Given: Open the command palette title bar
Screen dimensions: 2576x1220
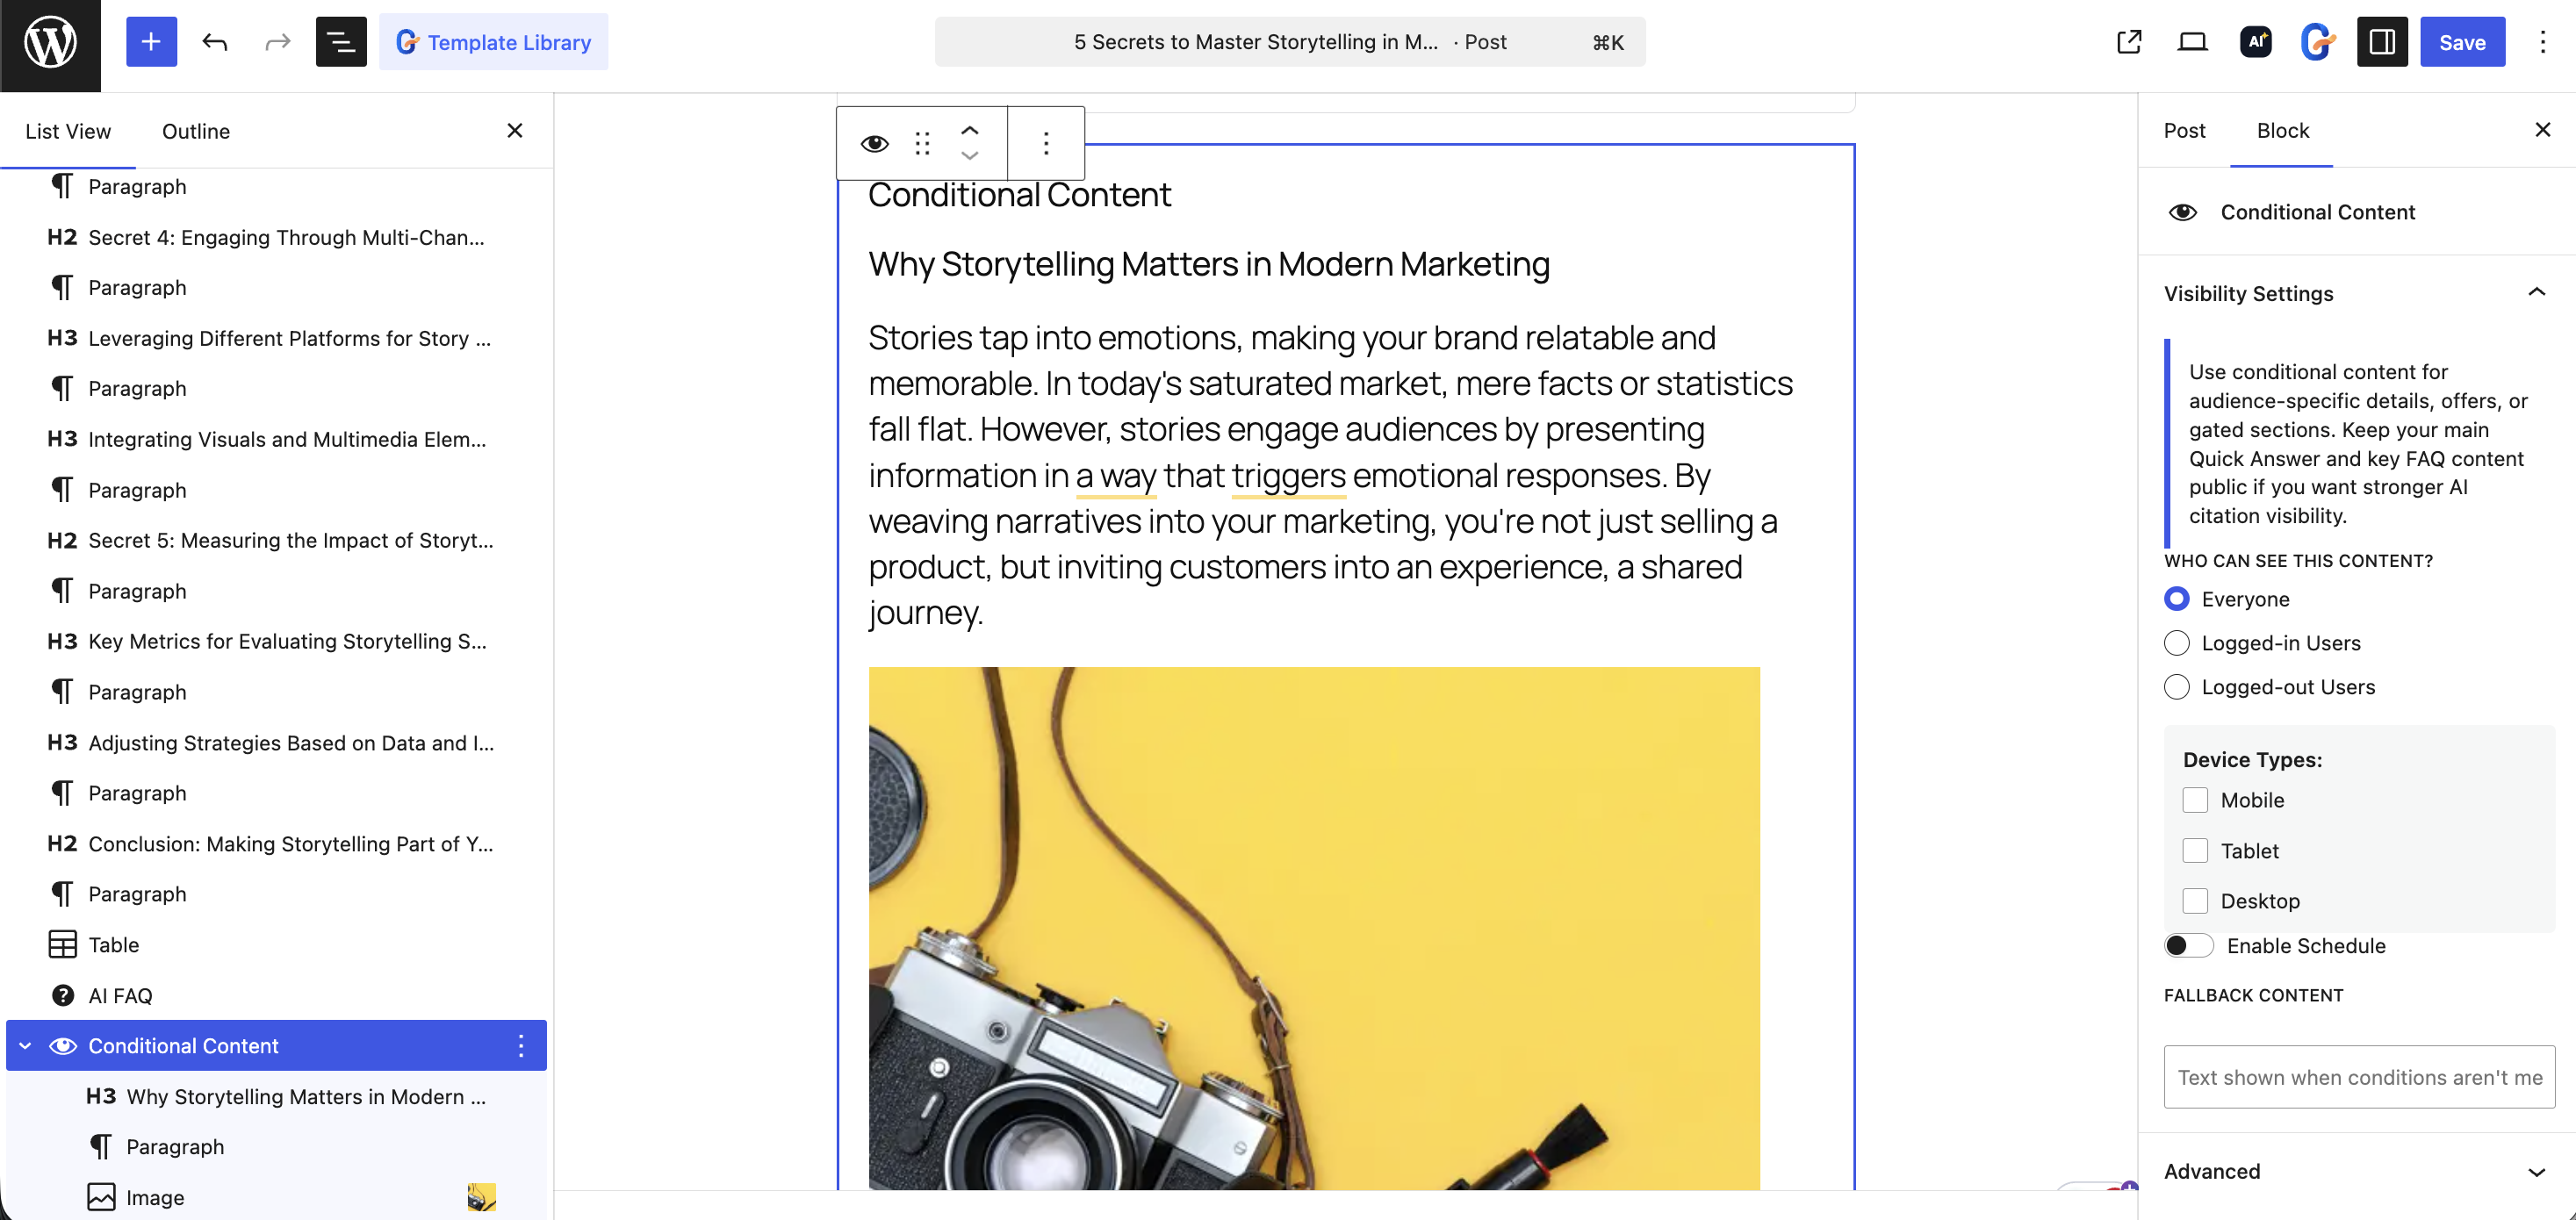Looking at the screenshot, I should (x=1290, y=42).
